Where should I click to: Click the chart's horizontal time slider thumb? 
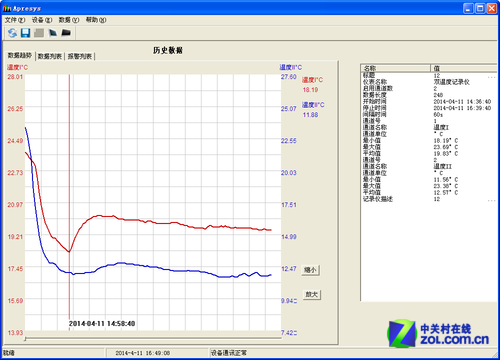(x=25, y=339)
